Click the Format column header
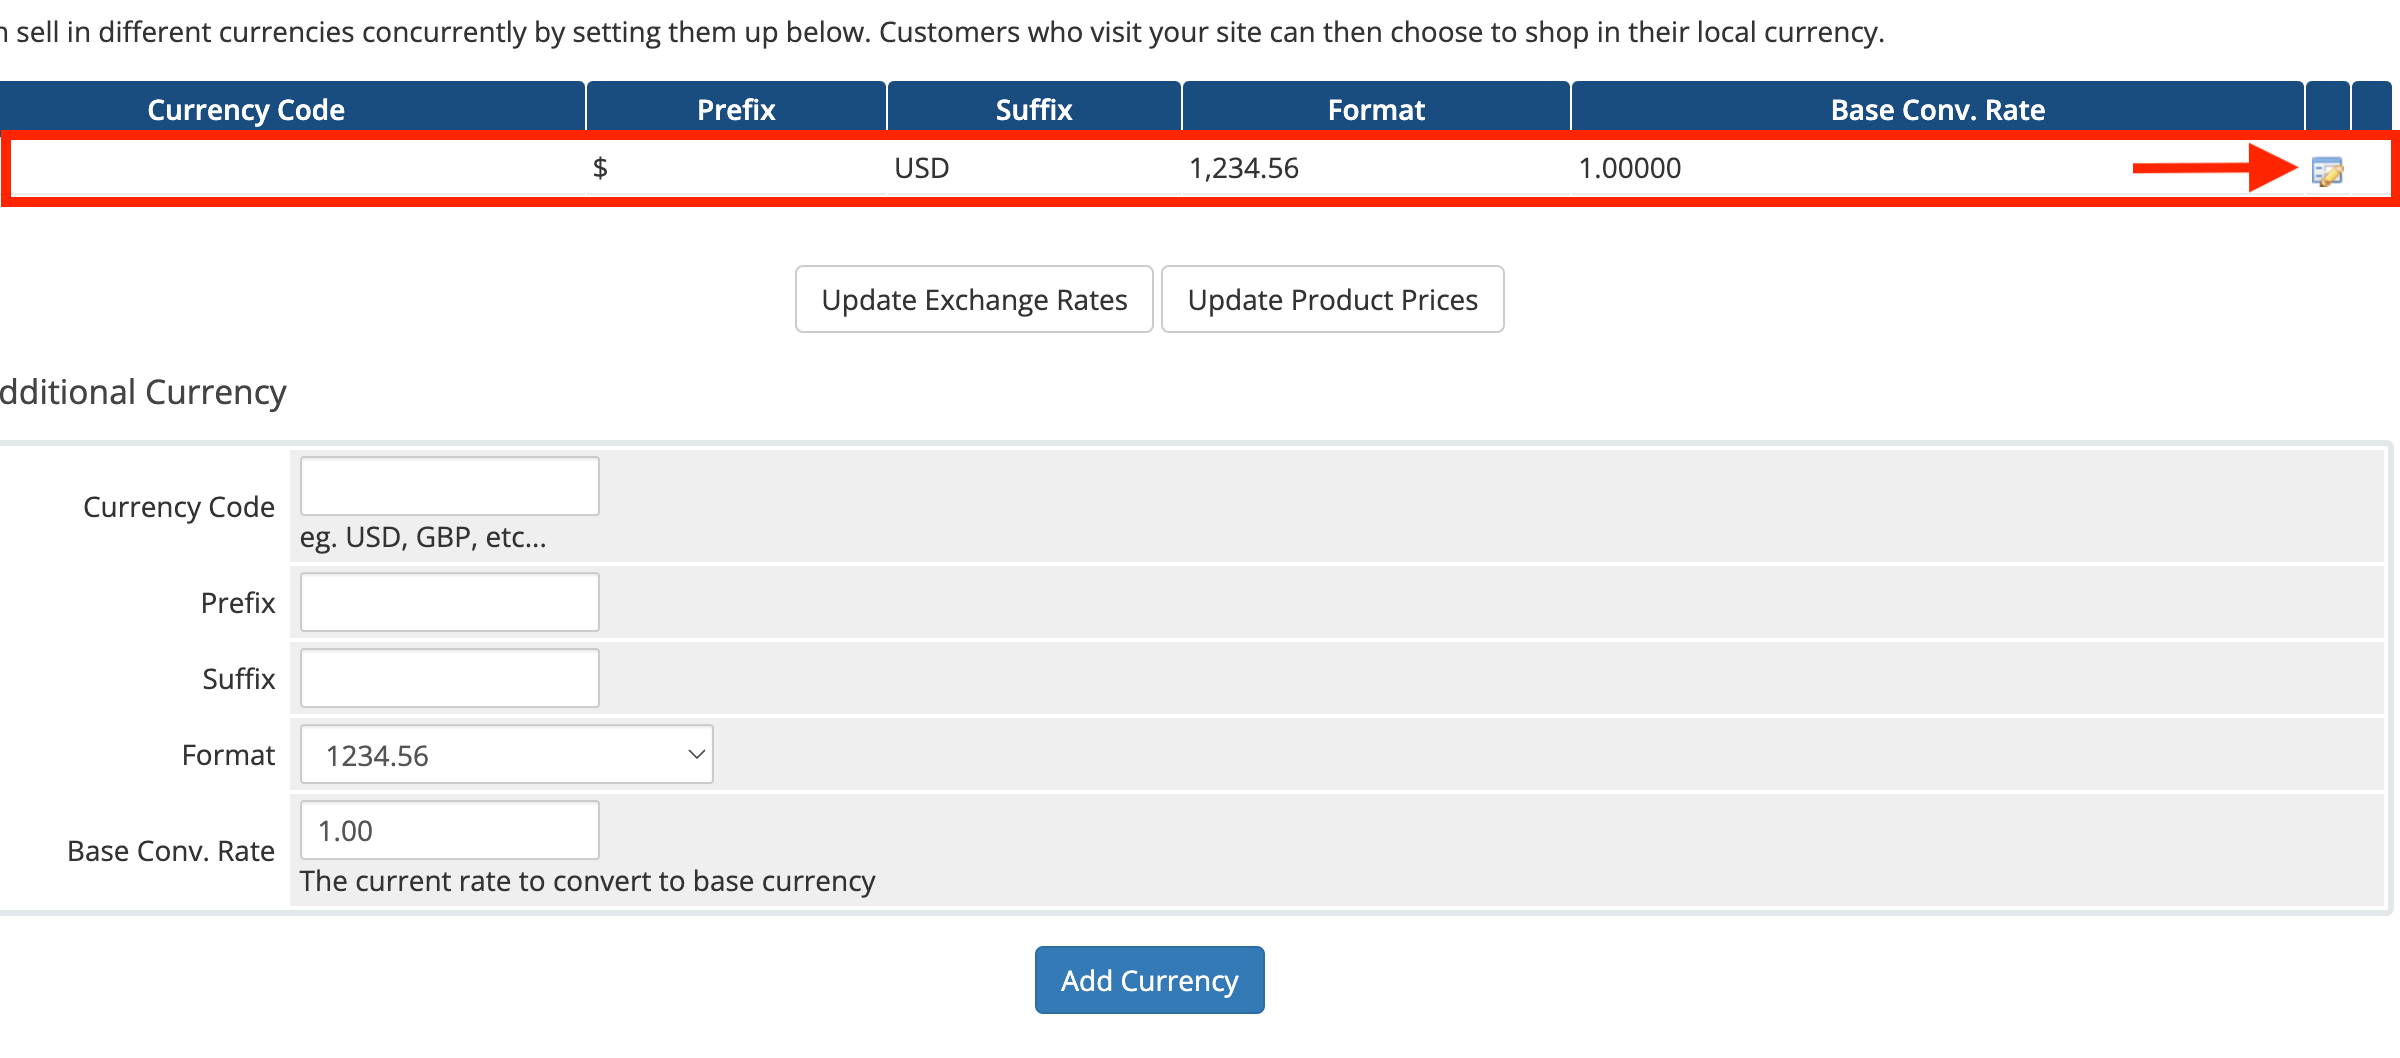Viewport: 2400px width, 1058px height. [1376, 109]
